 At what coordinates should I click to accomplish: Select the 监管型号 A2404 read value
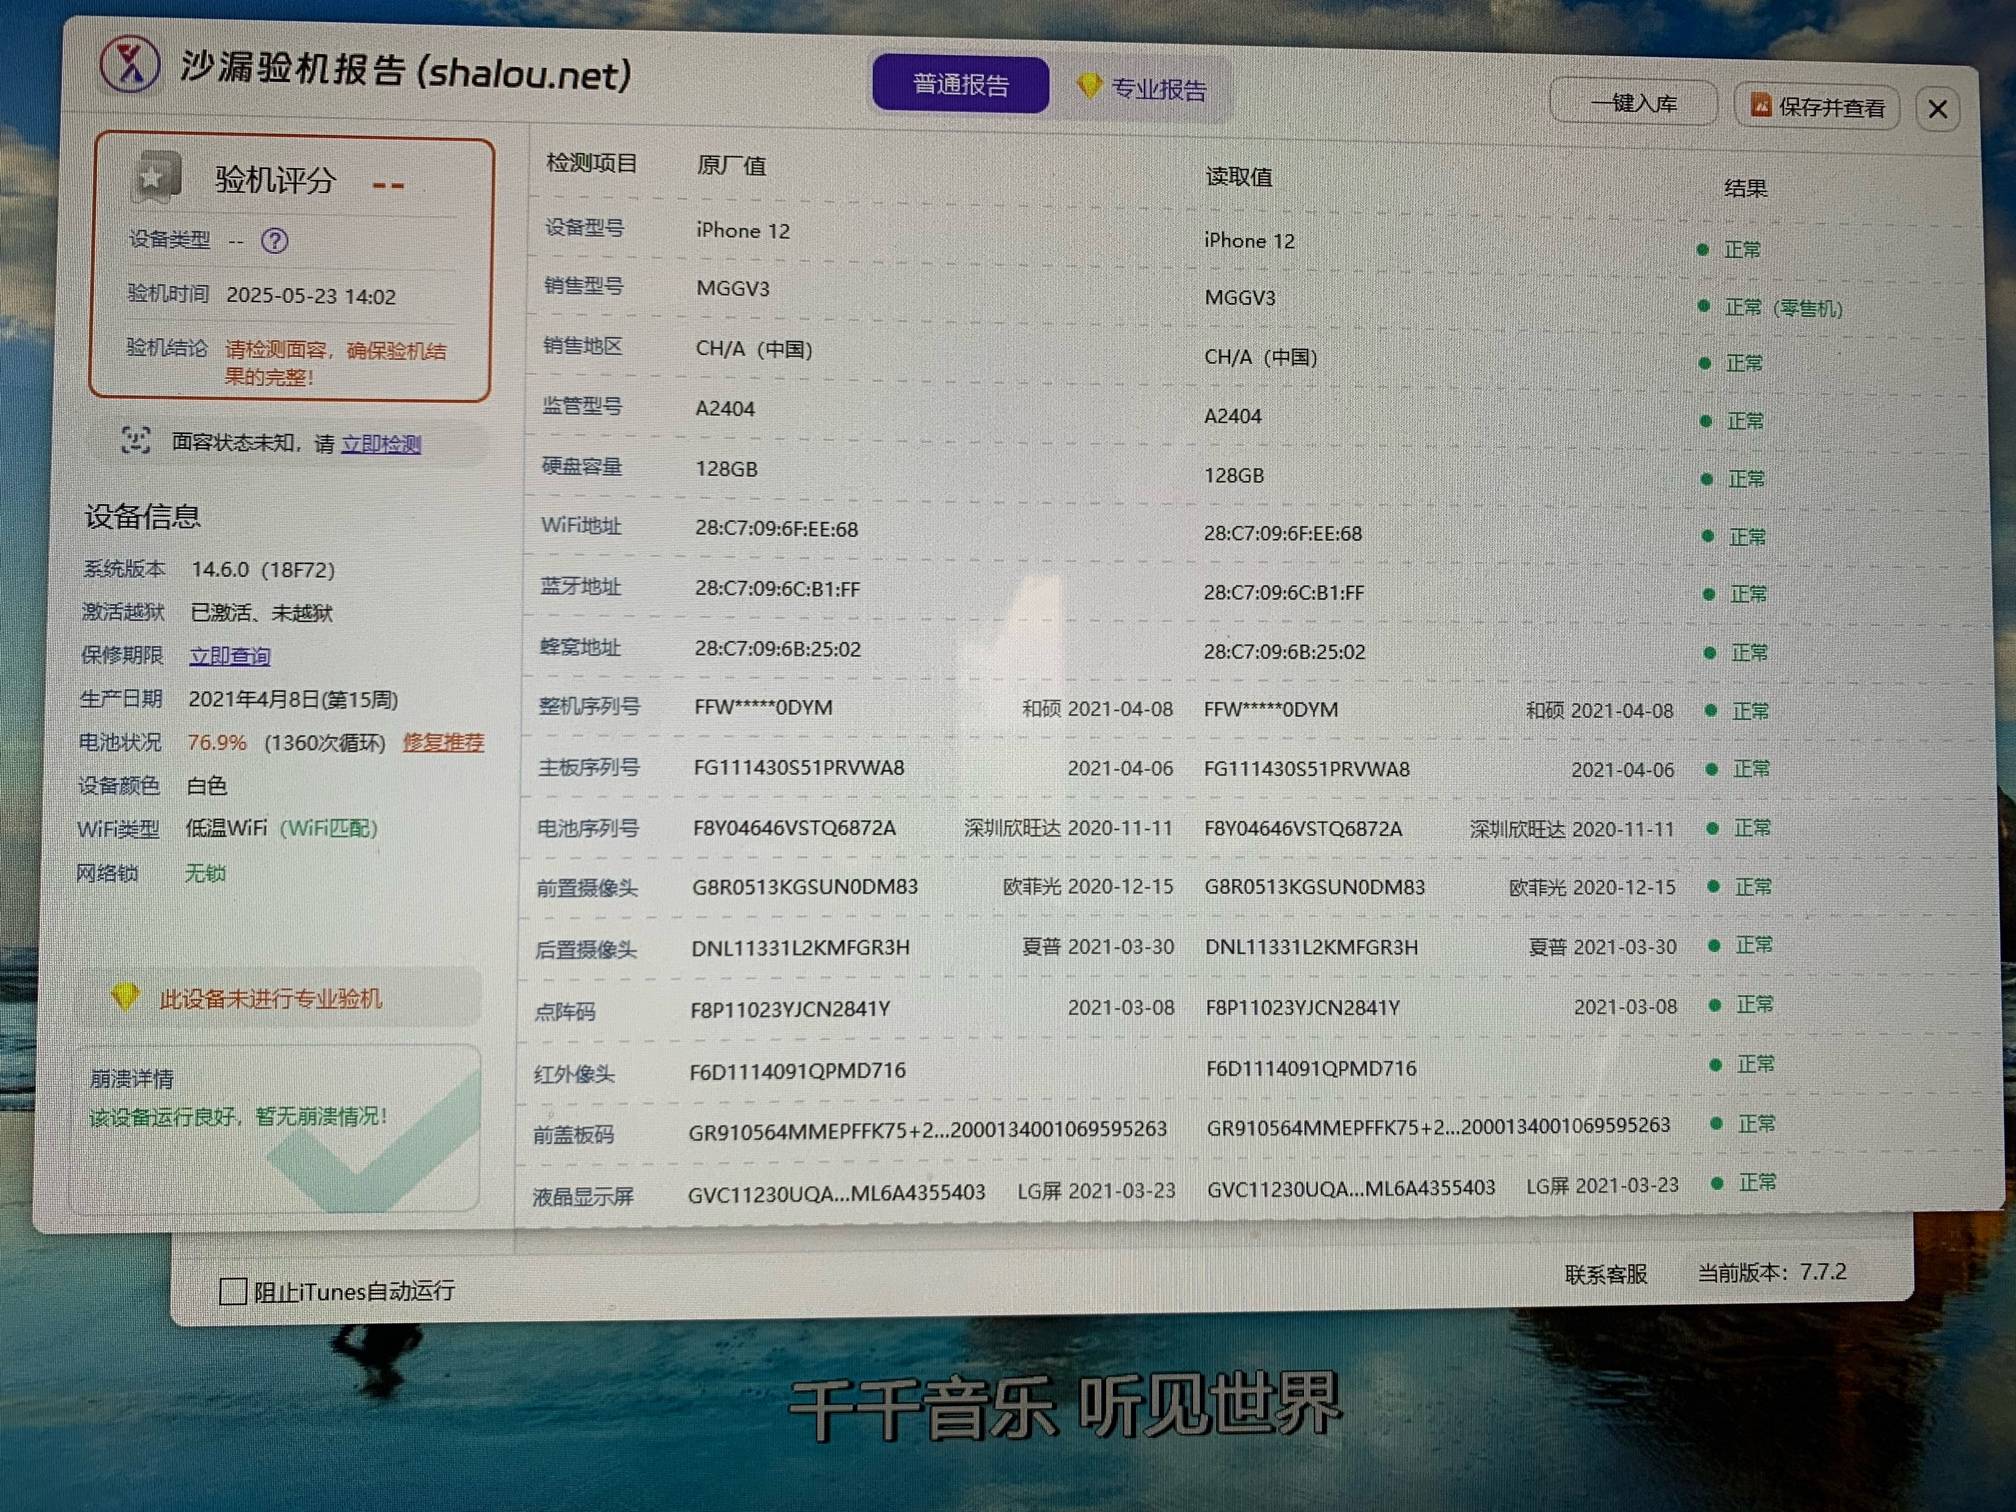click(1233, 416)
